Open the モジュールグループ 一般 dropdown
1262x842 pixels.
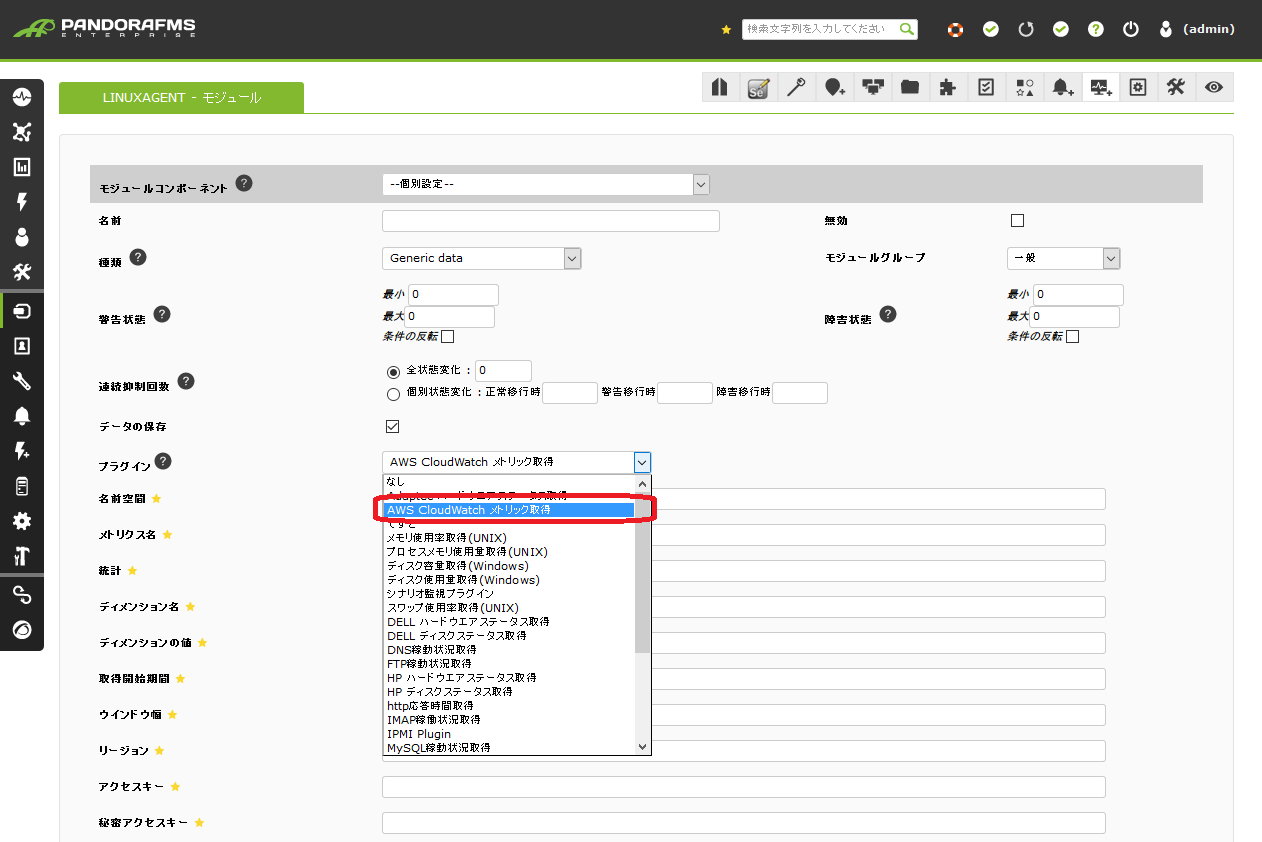coord(1063,258)
